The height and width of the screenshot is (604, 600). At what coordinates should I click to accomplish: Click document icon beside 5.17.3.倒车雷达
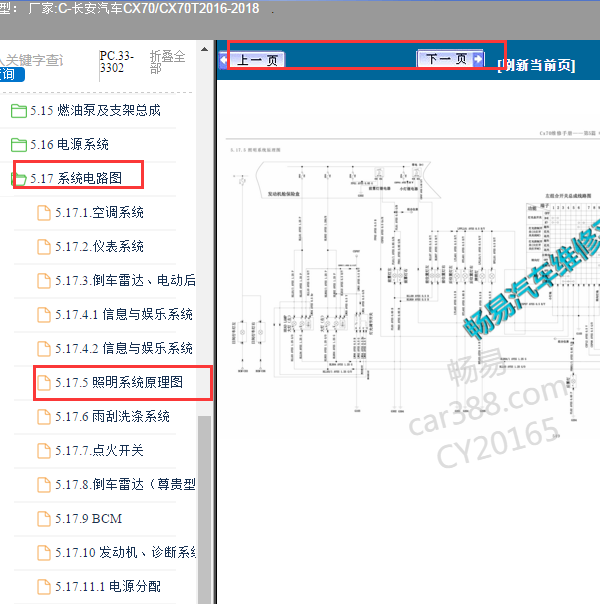pyautogui.click(x=44, y=280)
